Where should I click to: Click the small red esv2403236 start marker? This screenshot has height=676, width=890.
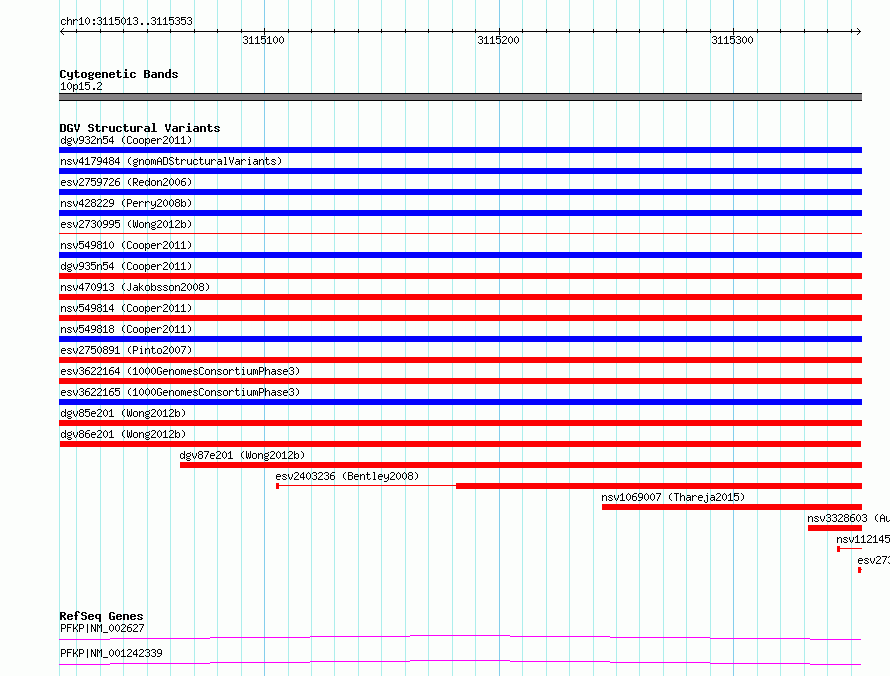click(278, 486)
